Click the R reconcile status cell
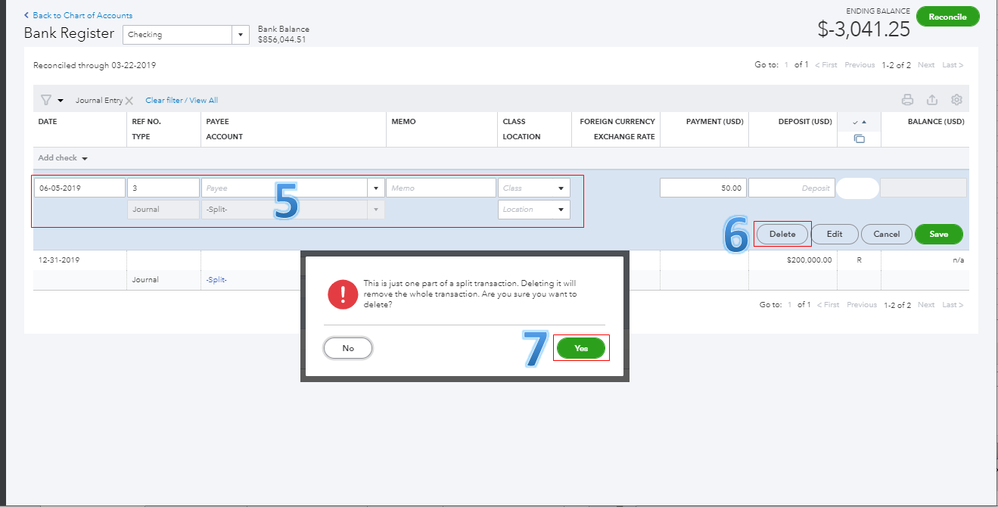The height and width of the screenshot is (507, 998). [x=859, y=260]
